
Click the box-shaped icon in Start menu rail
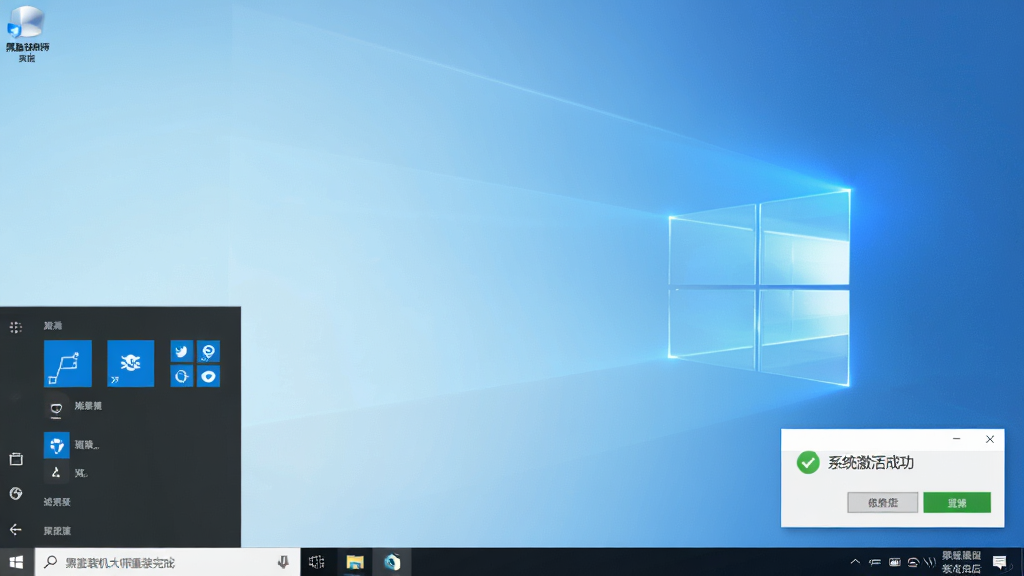pyautogui.click(x=16, y=459)
